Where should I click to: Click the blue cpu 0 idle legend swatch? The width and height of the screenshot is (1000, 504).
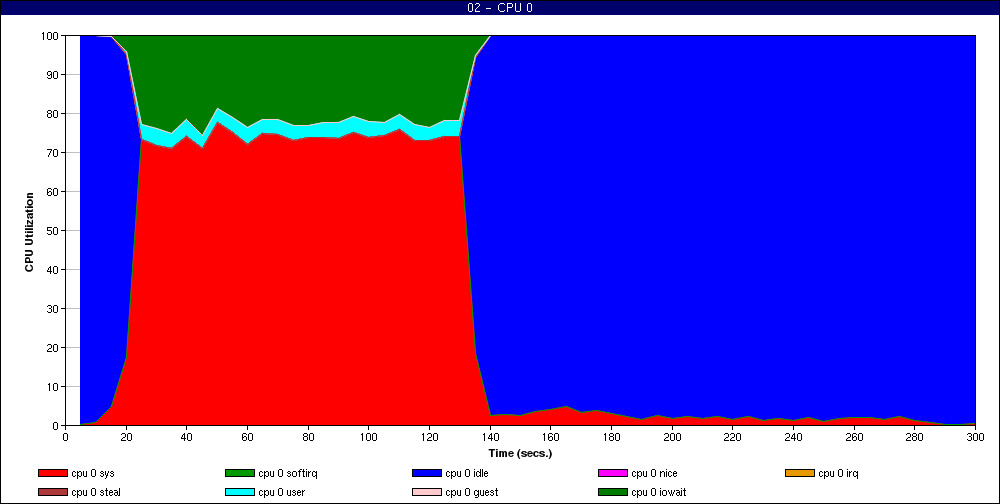427,473
